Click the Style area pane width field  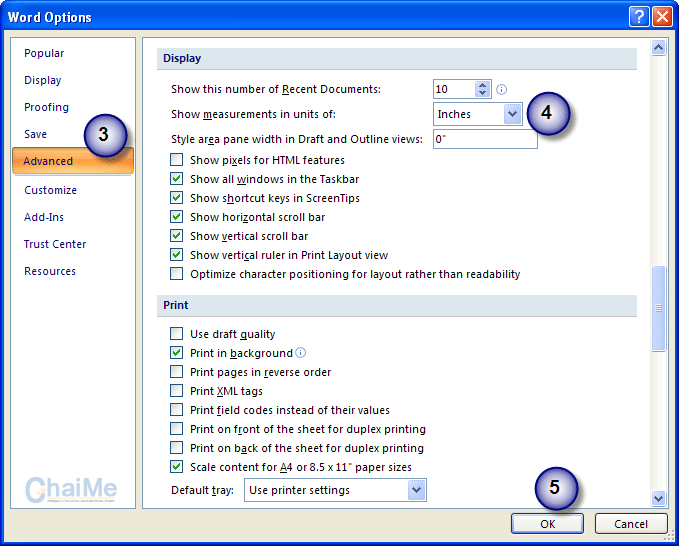[485, 139]
